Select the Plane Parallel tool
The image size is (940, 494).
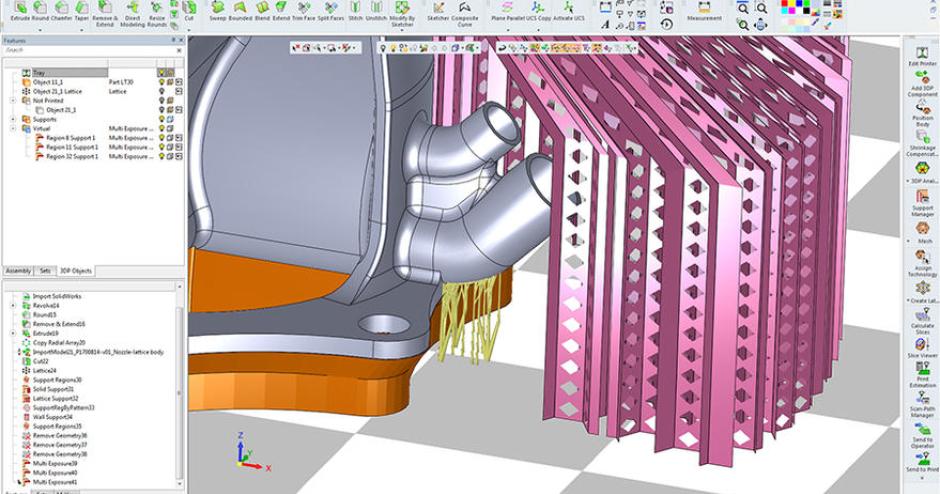(x=508, y=11)
